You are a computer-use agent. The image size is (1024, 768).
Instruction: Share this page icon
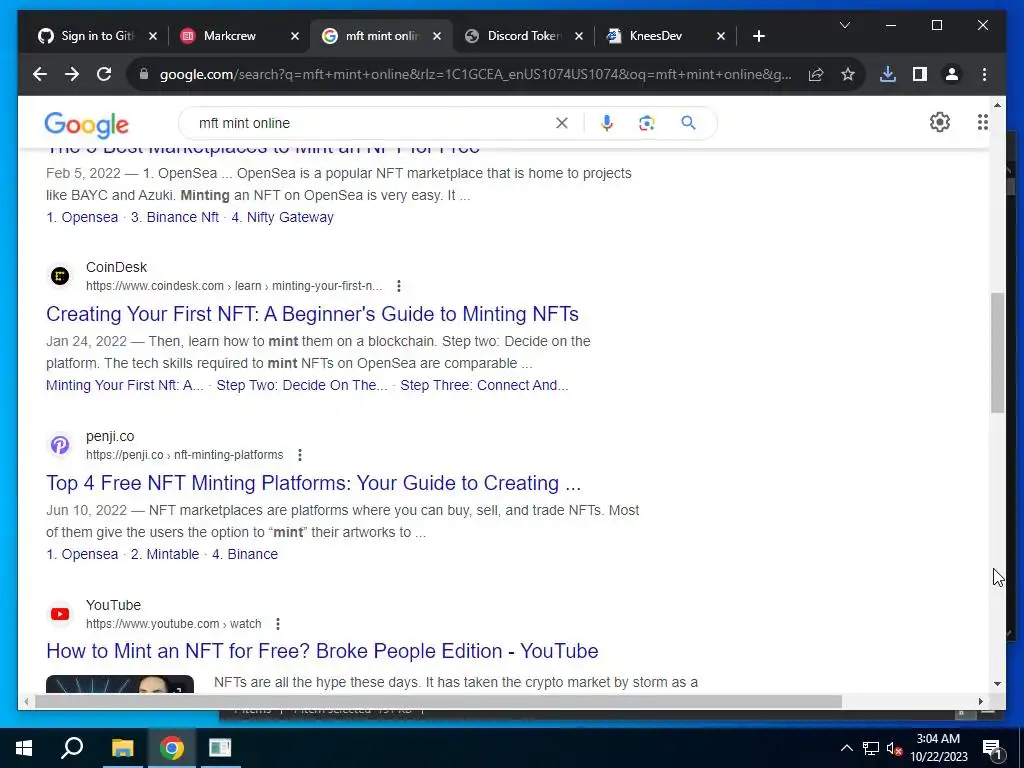click(816, 74)
